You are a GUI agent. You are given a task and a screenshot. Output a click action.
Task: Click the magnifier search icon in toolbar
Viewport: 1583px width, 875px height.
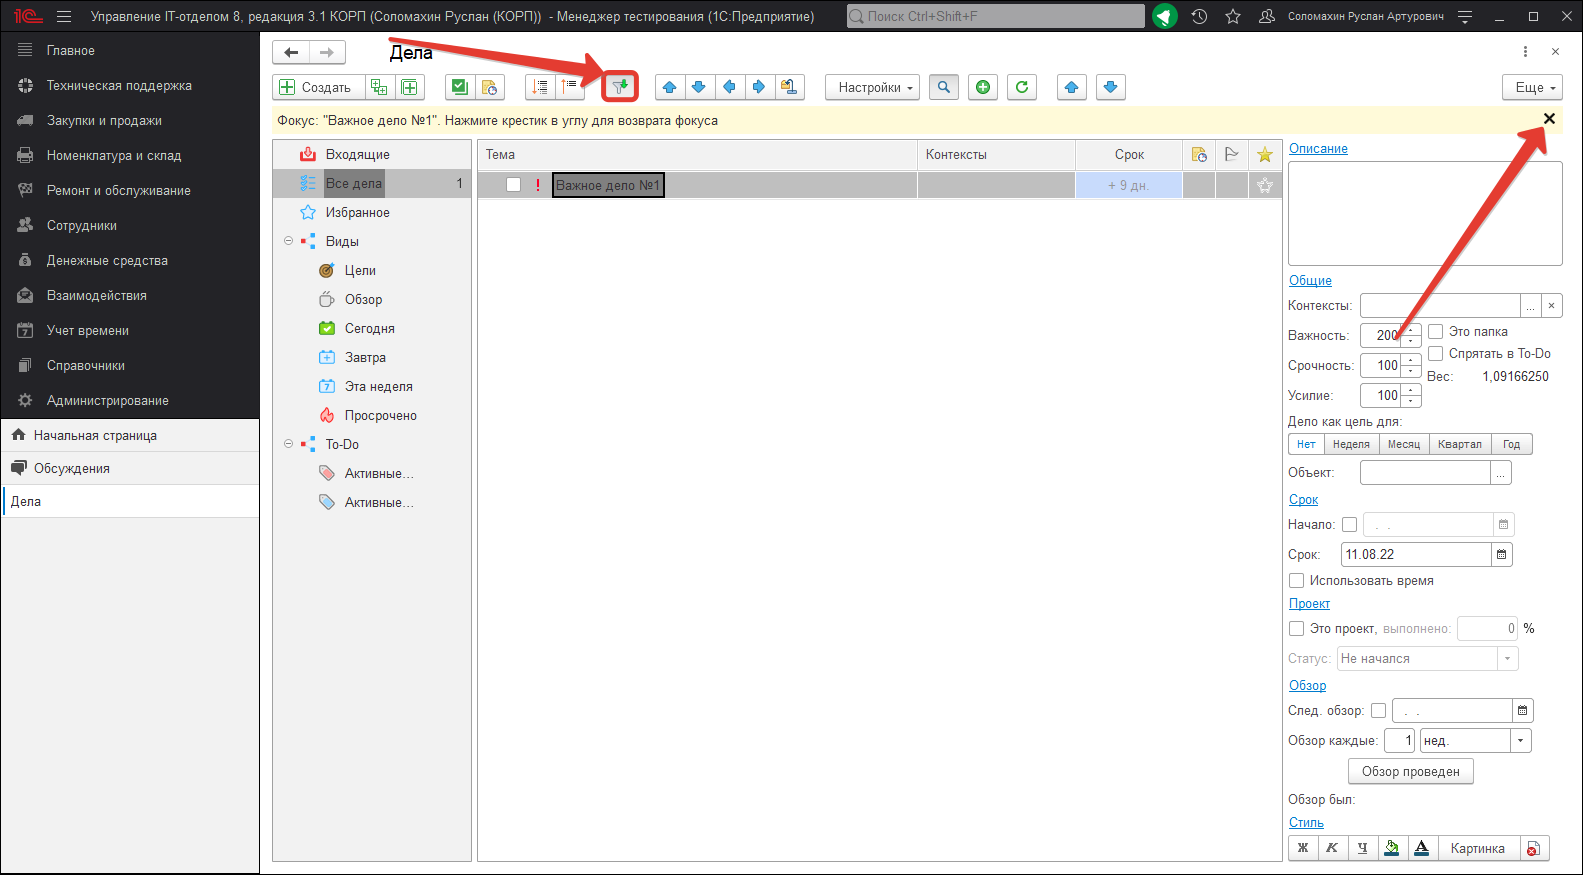943,87
